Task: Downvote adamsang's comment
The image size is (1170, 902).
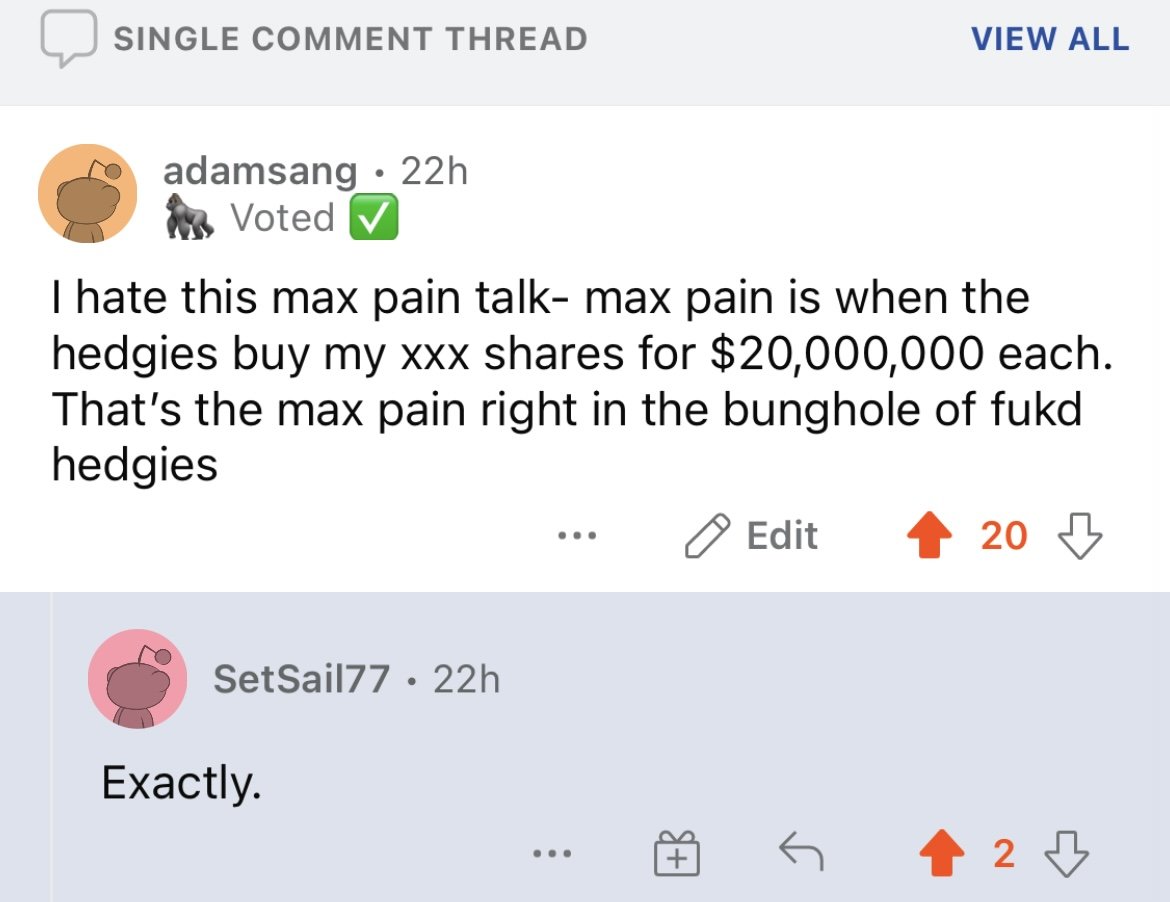Action: pos(1080,535)
